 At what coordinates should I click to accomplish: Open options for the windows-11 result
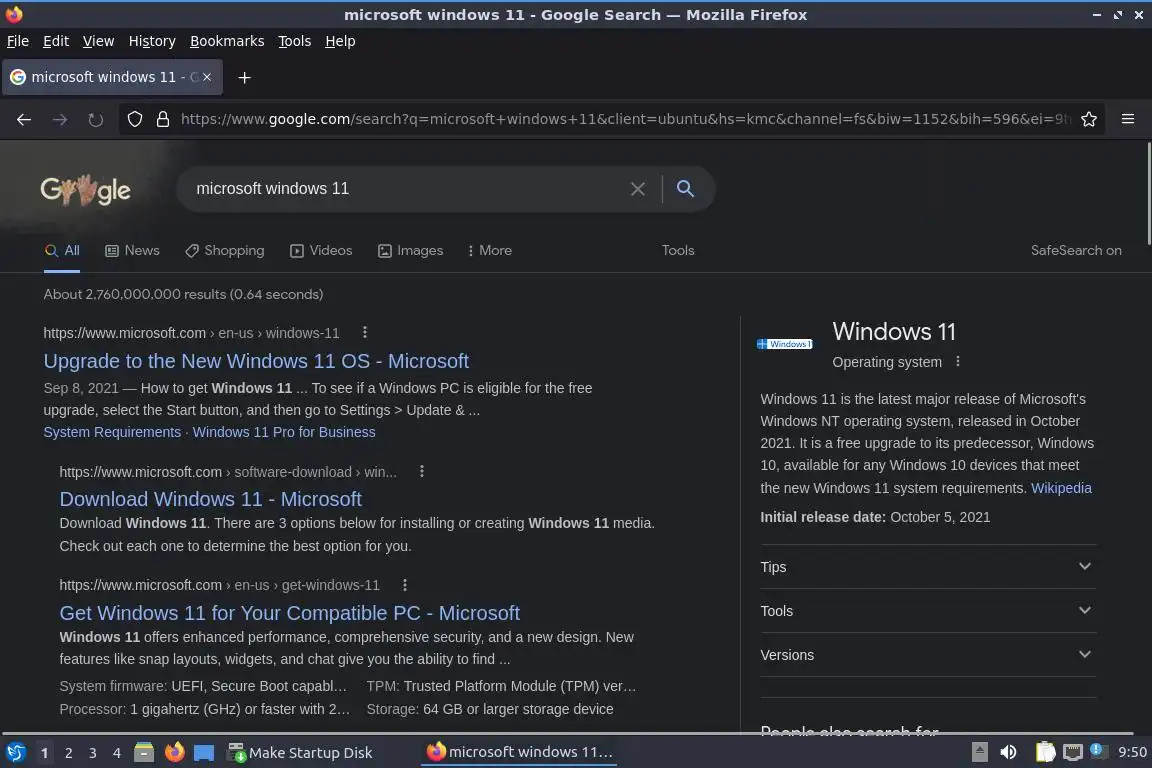pyautogui.click(x=364, y=332)
